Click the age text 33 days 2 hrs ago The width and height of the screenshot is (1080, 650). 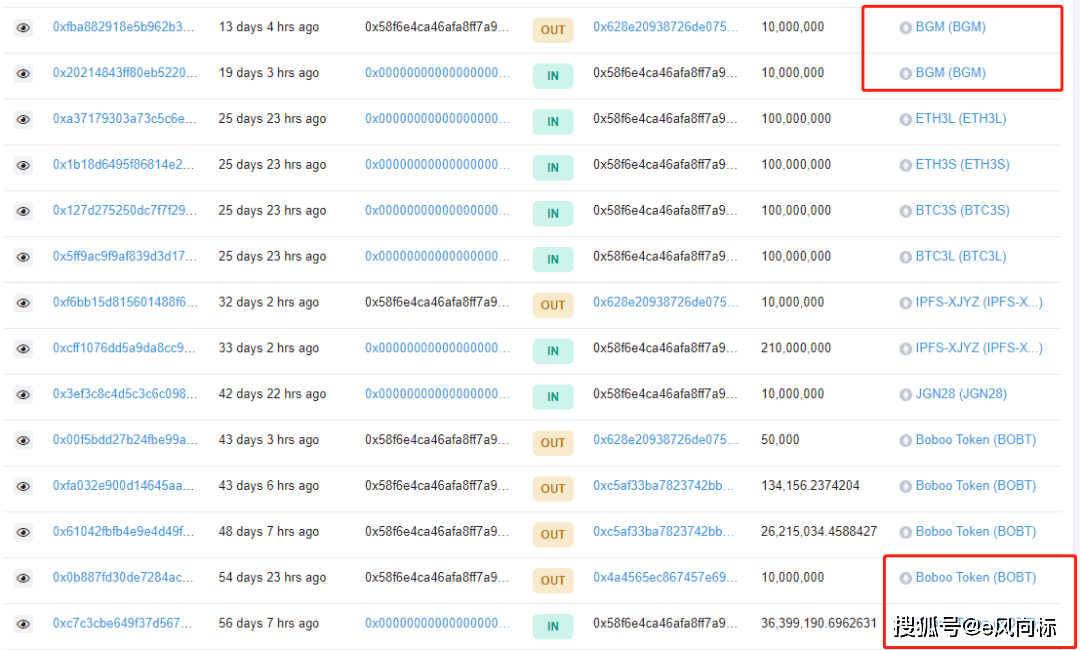tap(269, 348)
